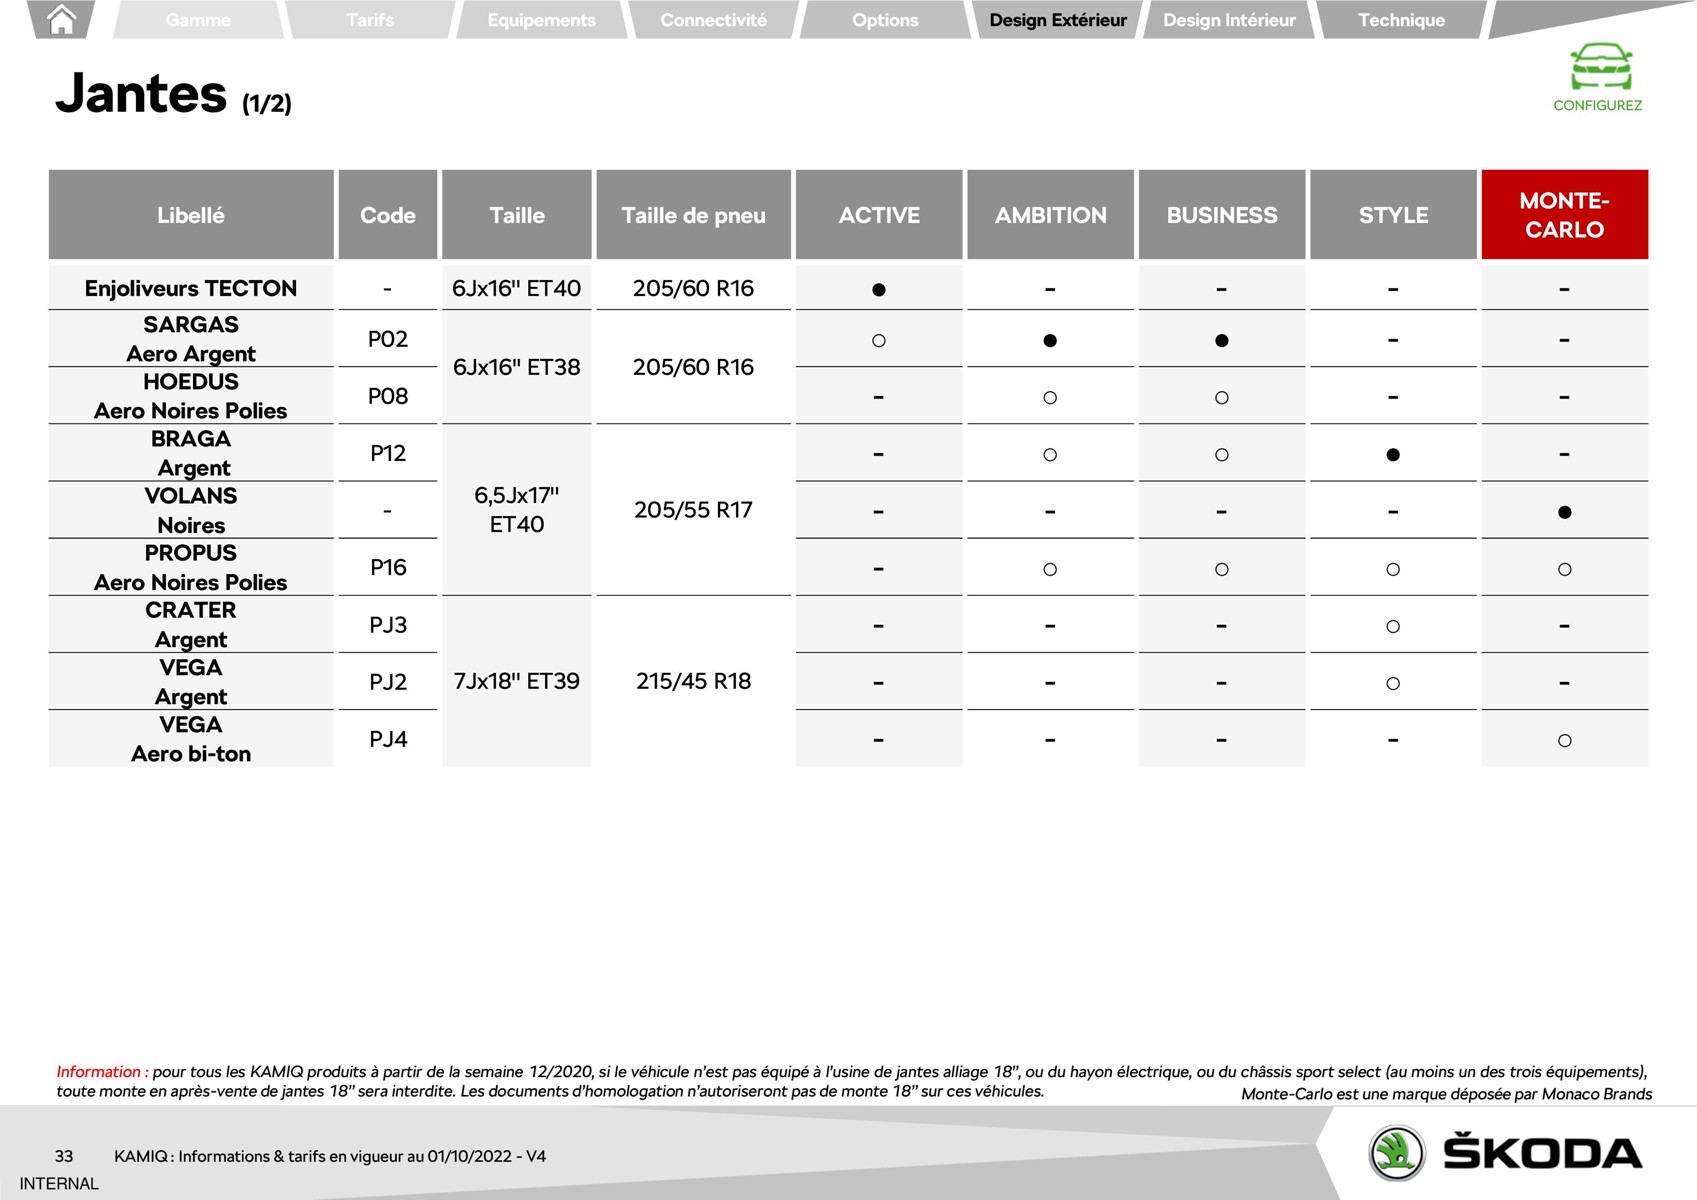Select the Connectivité tab

click(x=713, y=20)
